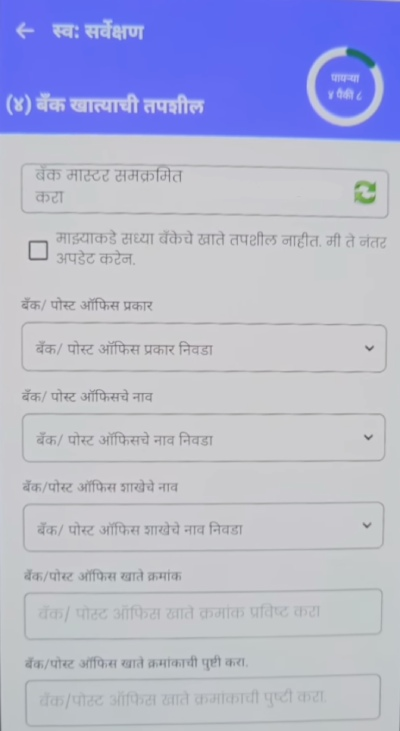Click the chevron of bank name selector
Image resolution: width=400 pixels, height=731 pixels.
368,437
